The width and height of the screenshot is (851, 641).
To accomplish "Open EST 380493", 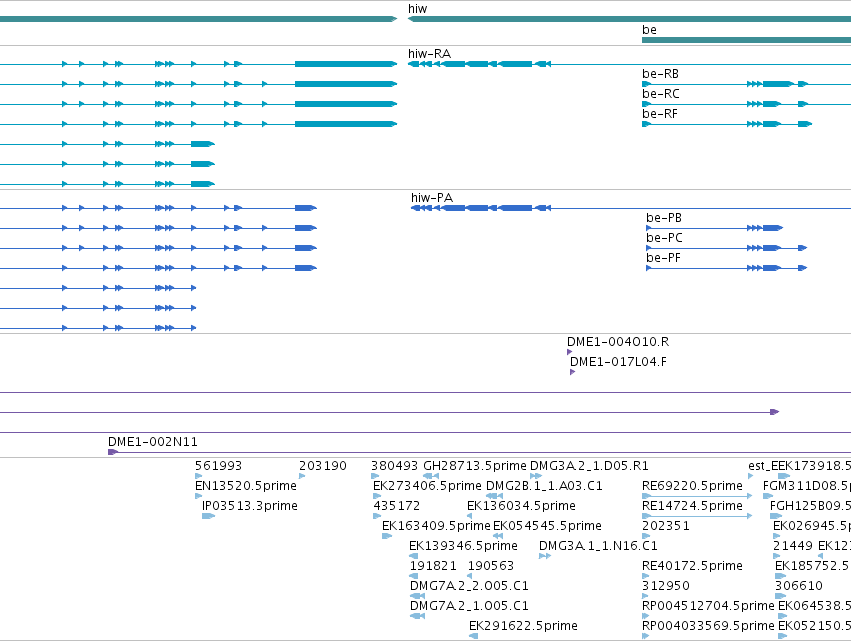I will pyautogui.click(x=395, y=466).
